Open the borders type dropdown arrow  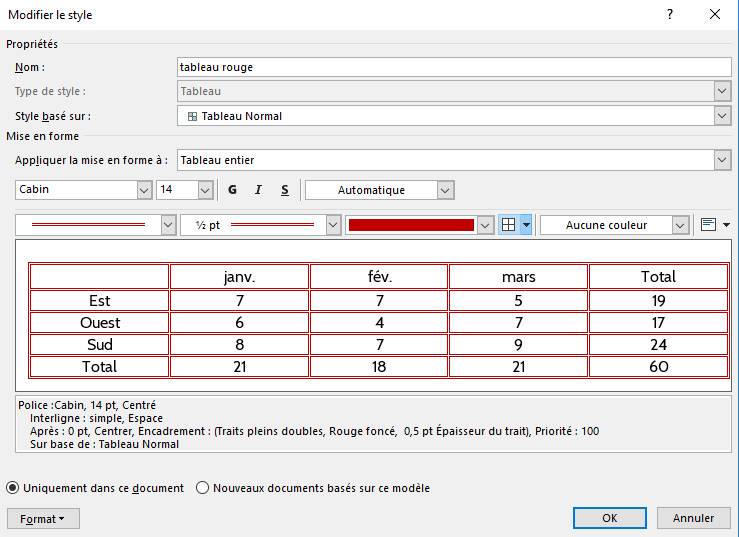(526, 225)
